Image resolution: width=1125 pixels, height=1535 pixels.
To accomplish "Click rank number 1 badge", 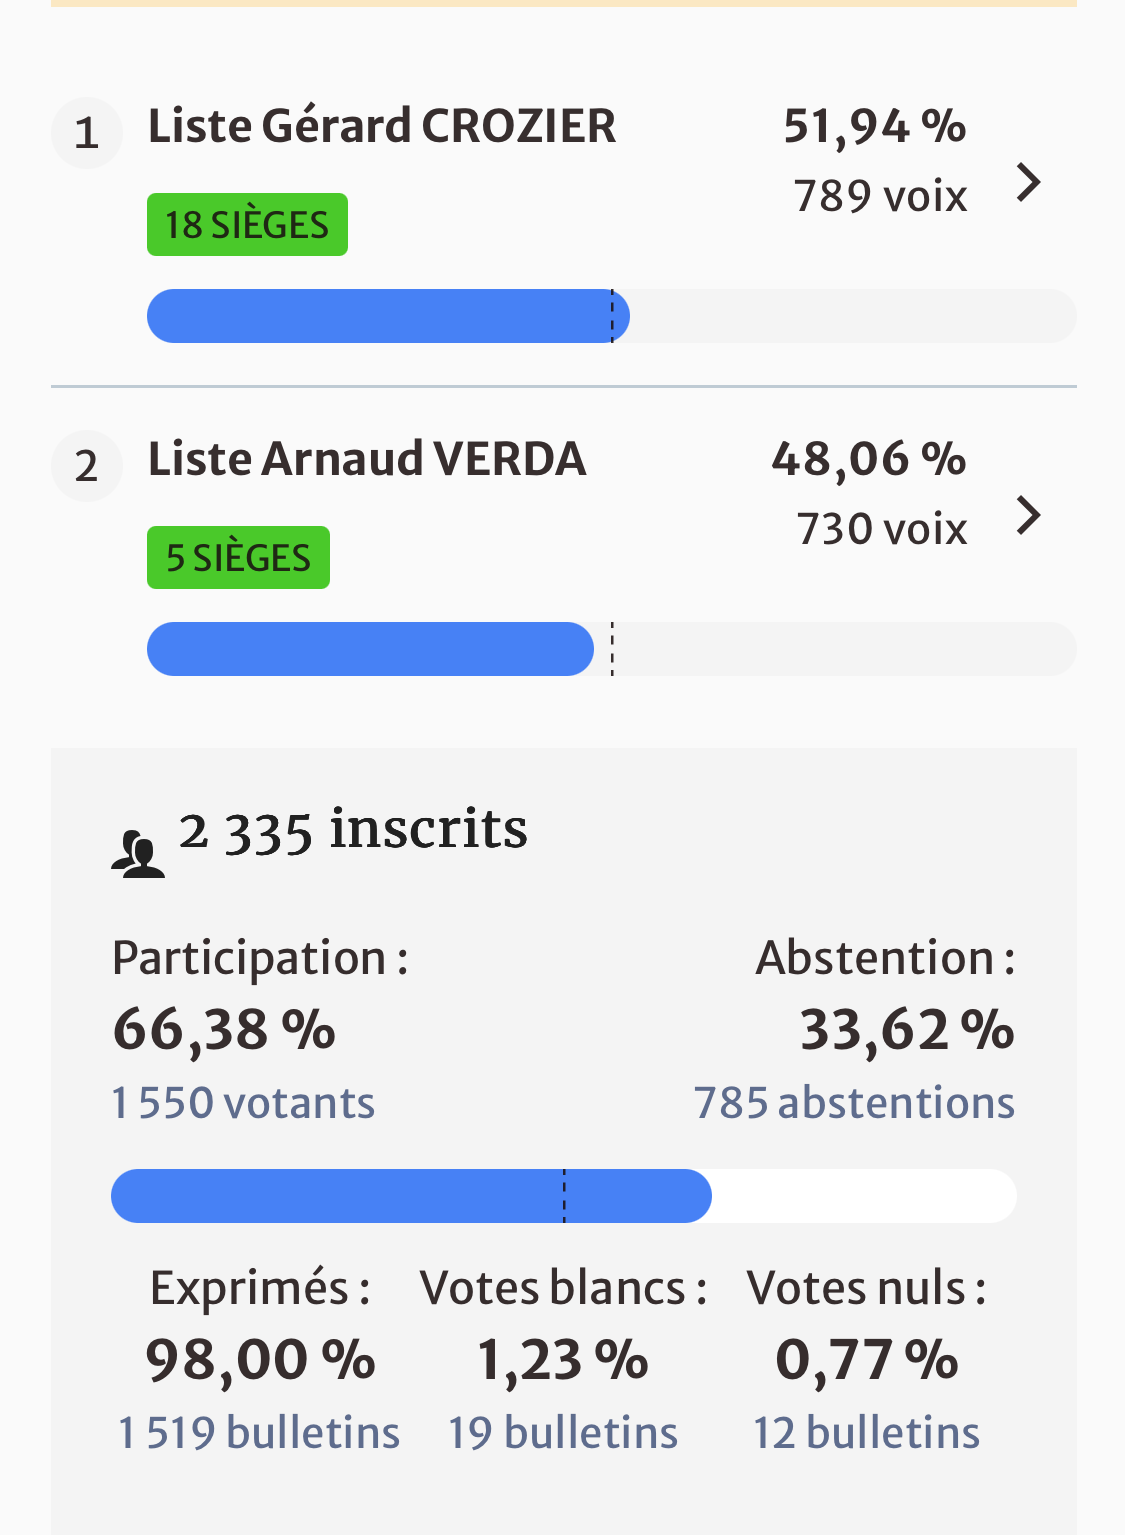I will pos(87,133).
